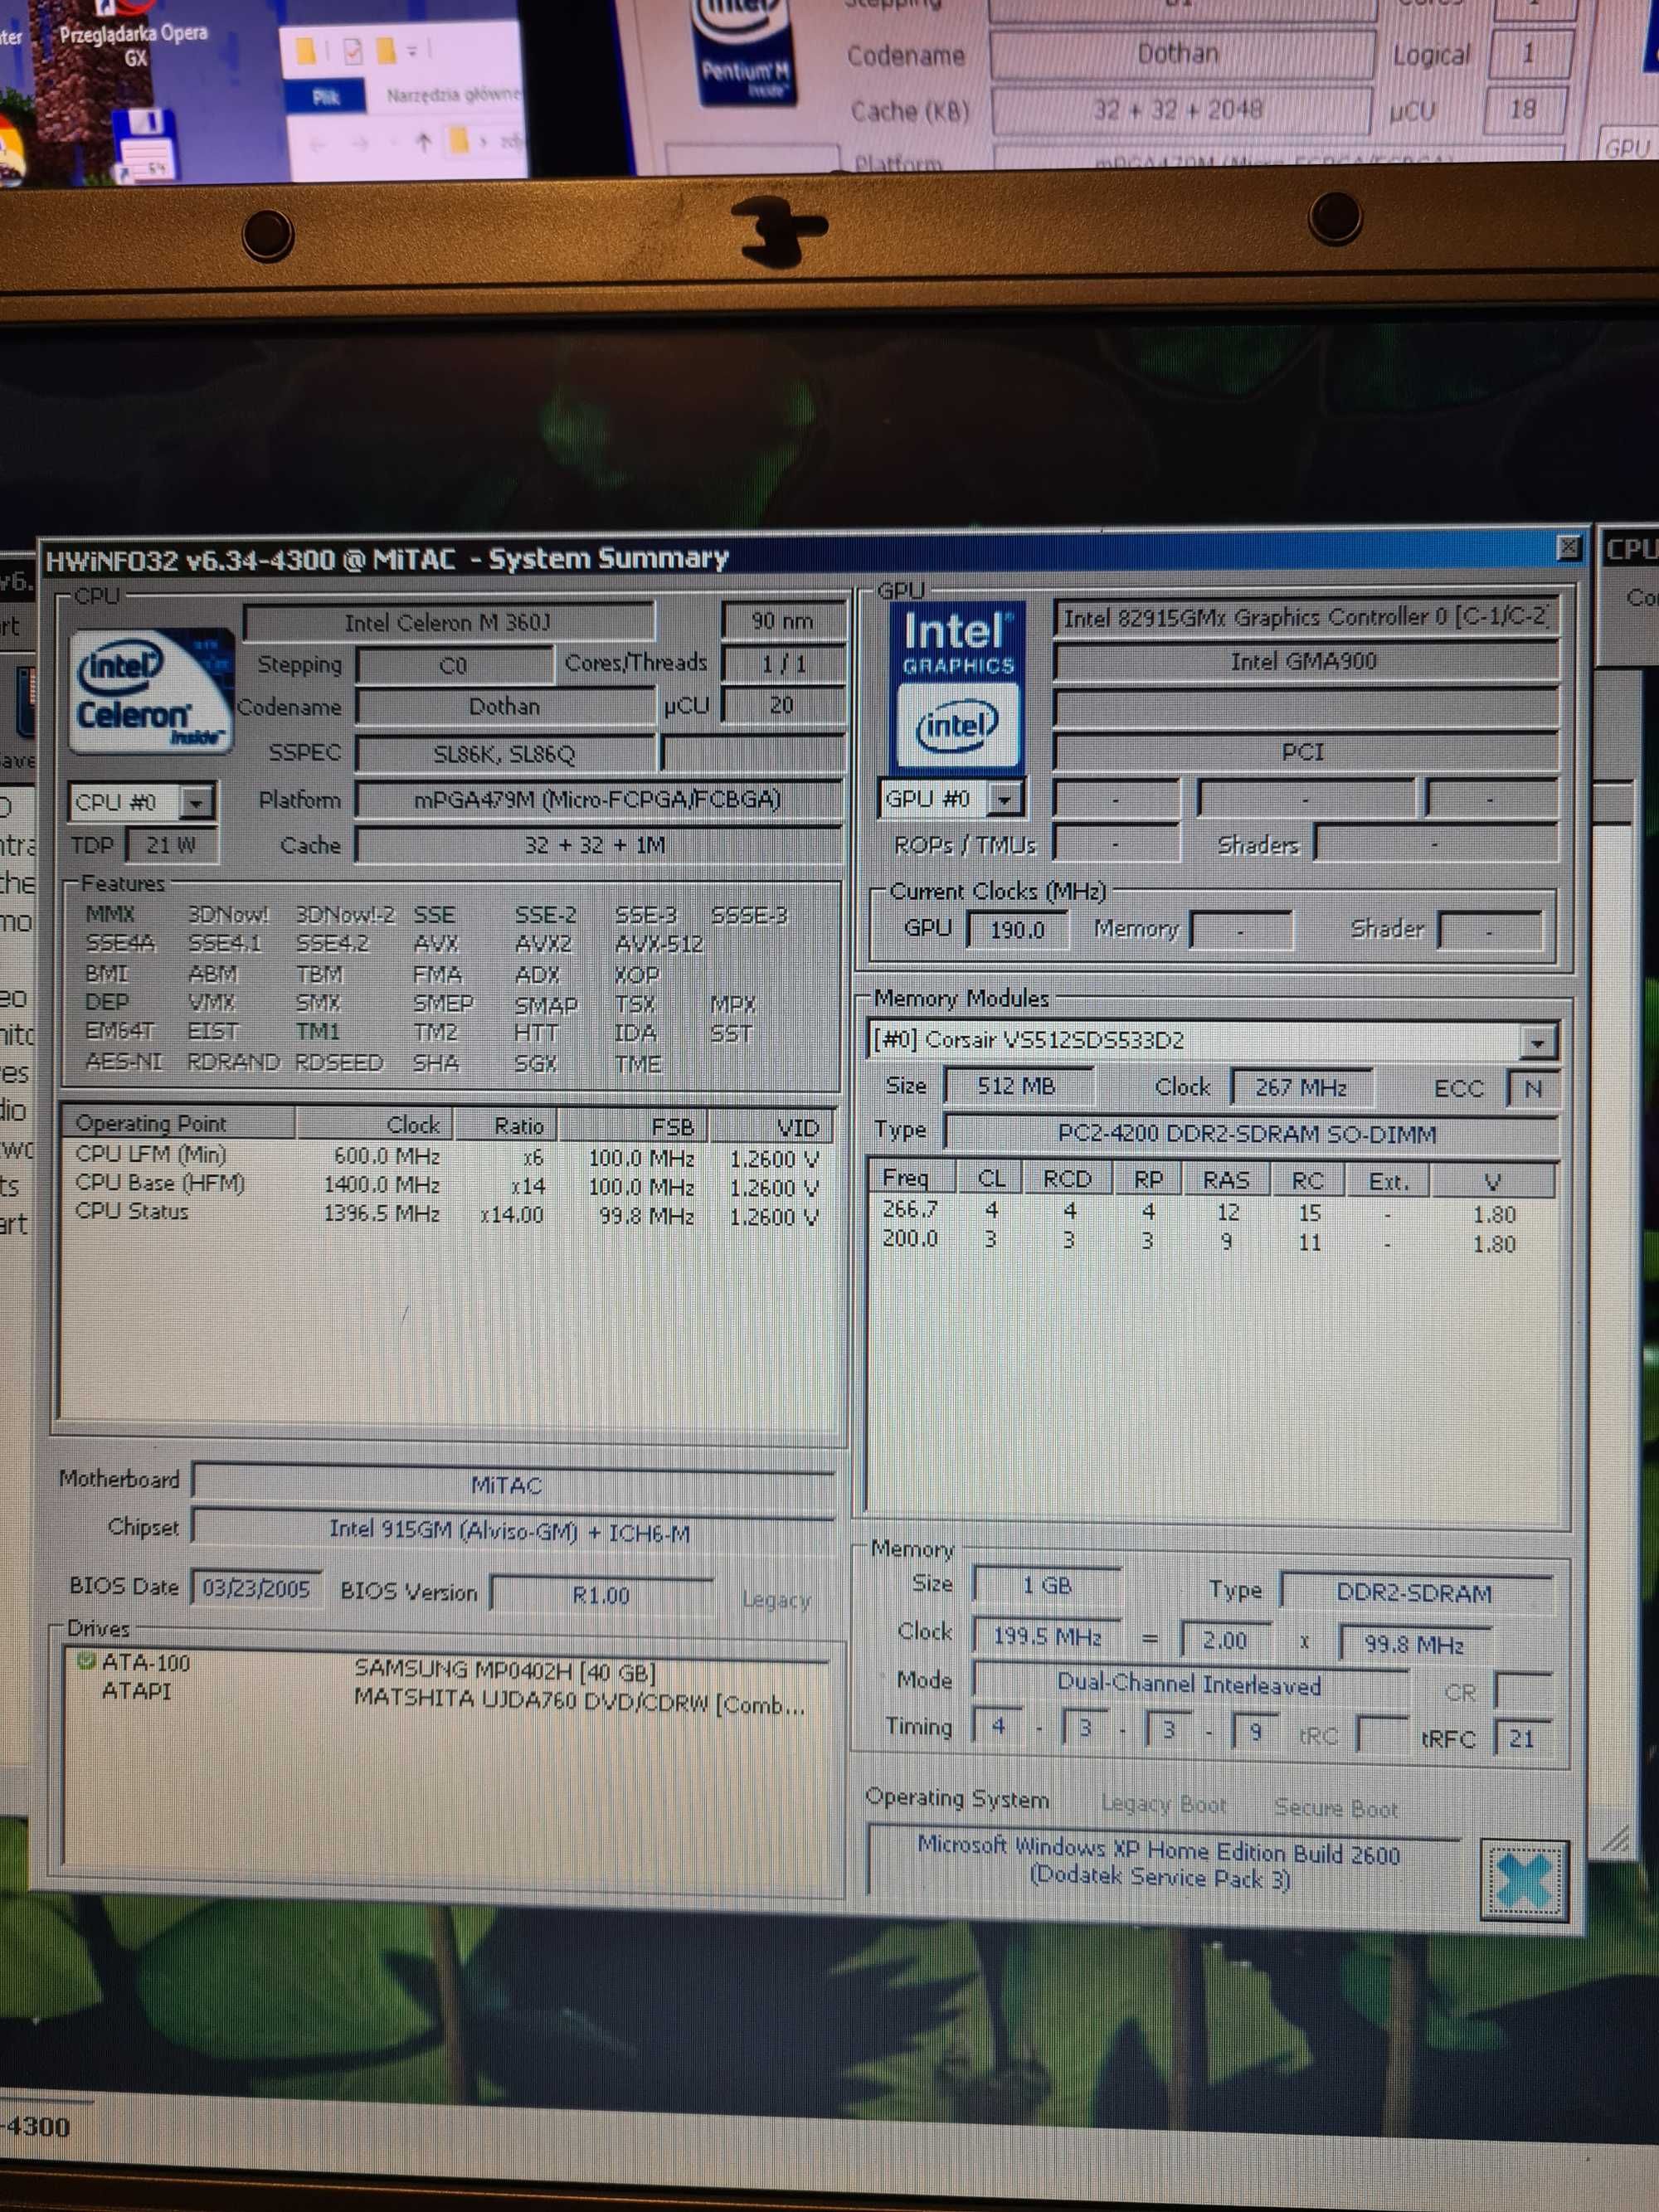The image size is (1659, 2212).
Task: Click the mPGA479M platform field
Action: pyautogui.click(x=598, y=799)
